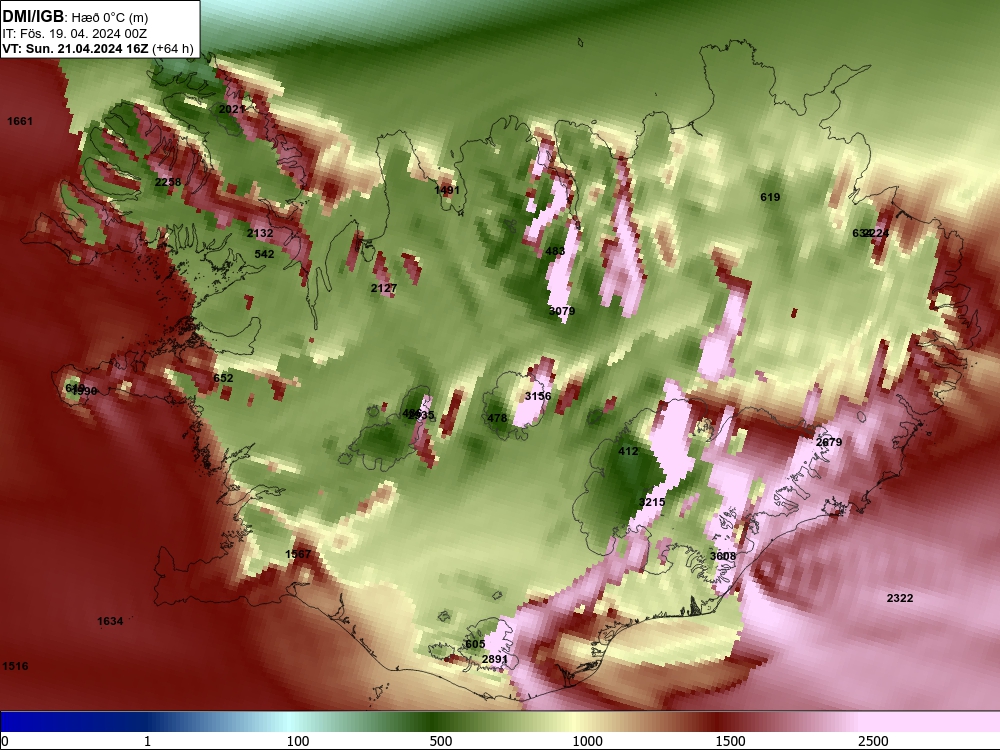The height and width of the screenshot is (750, 1000).
Task: Select the '100' tick on color scale
Action: click(x=298, y=741)
